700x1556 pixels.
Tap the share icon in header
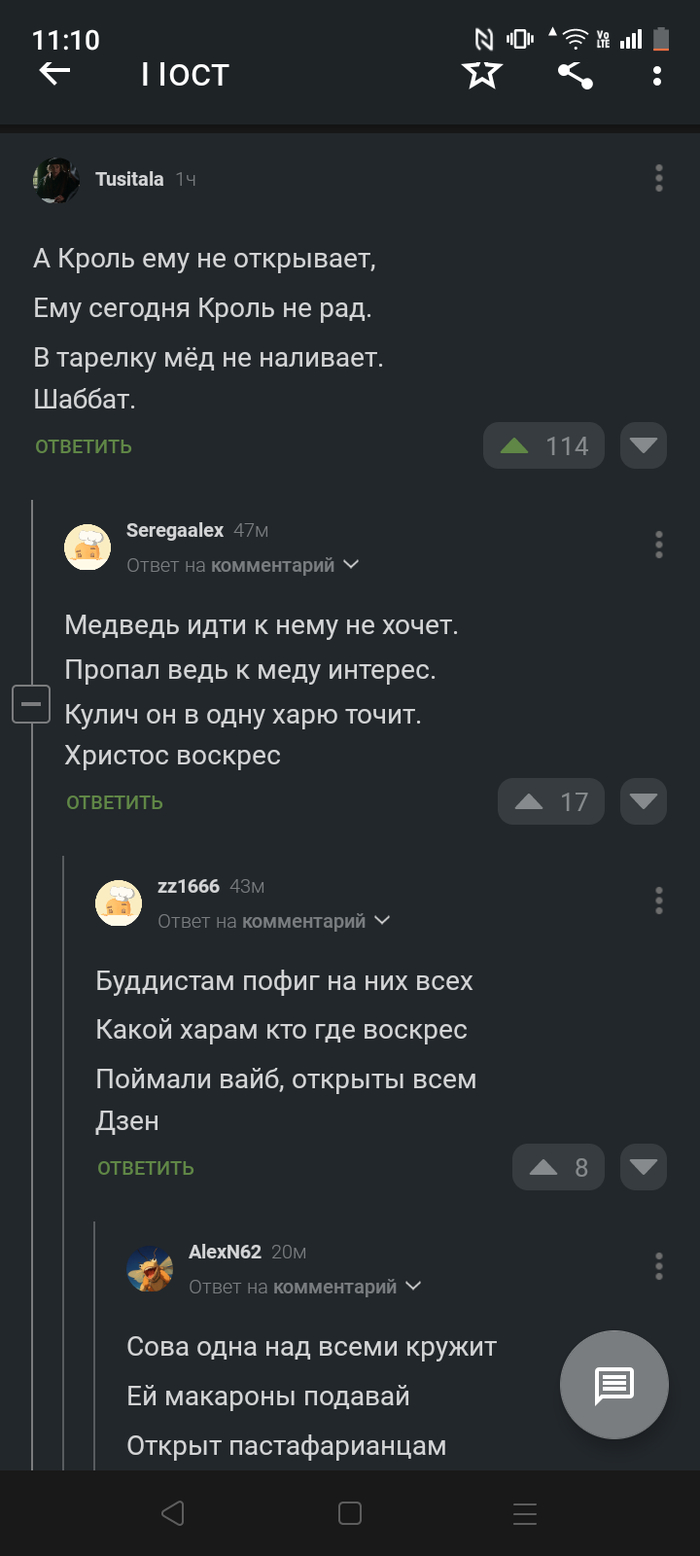click(x=575, y=75)
